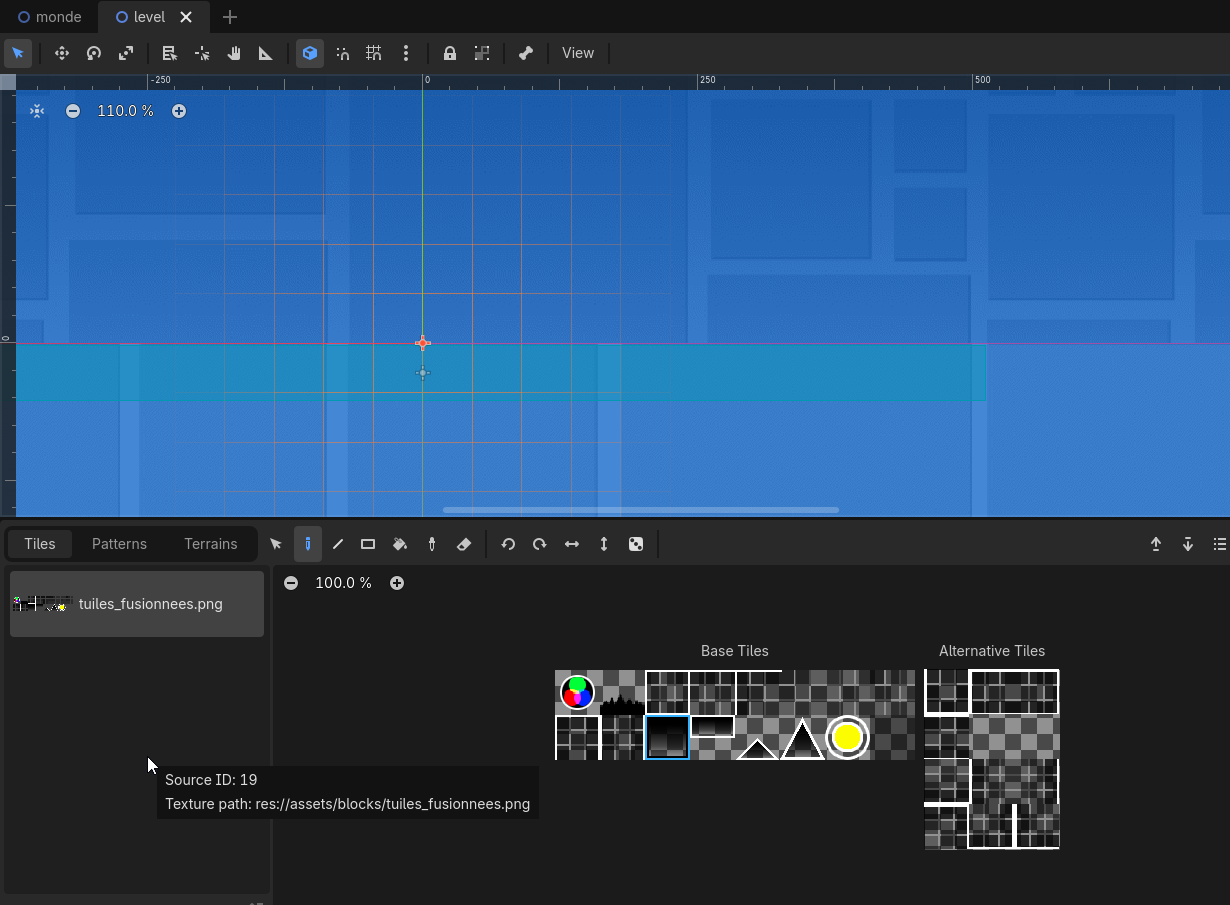The image size is (1230, 905).
Task: Choose the tile selection arrow tool
Action: (x=276, y=544)
